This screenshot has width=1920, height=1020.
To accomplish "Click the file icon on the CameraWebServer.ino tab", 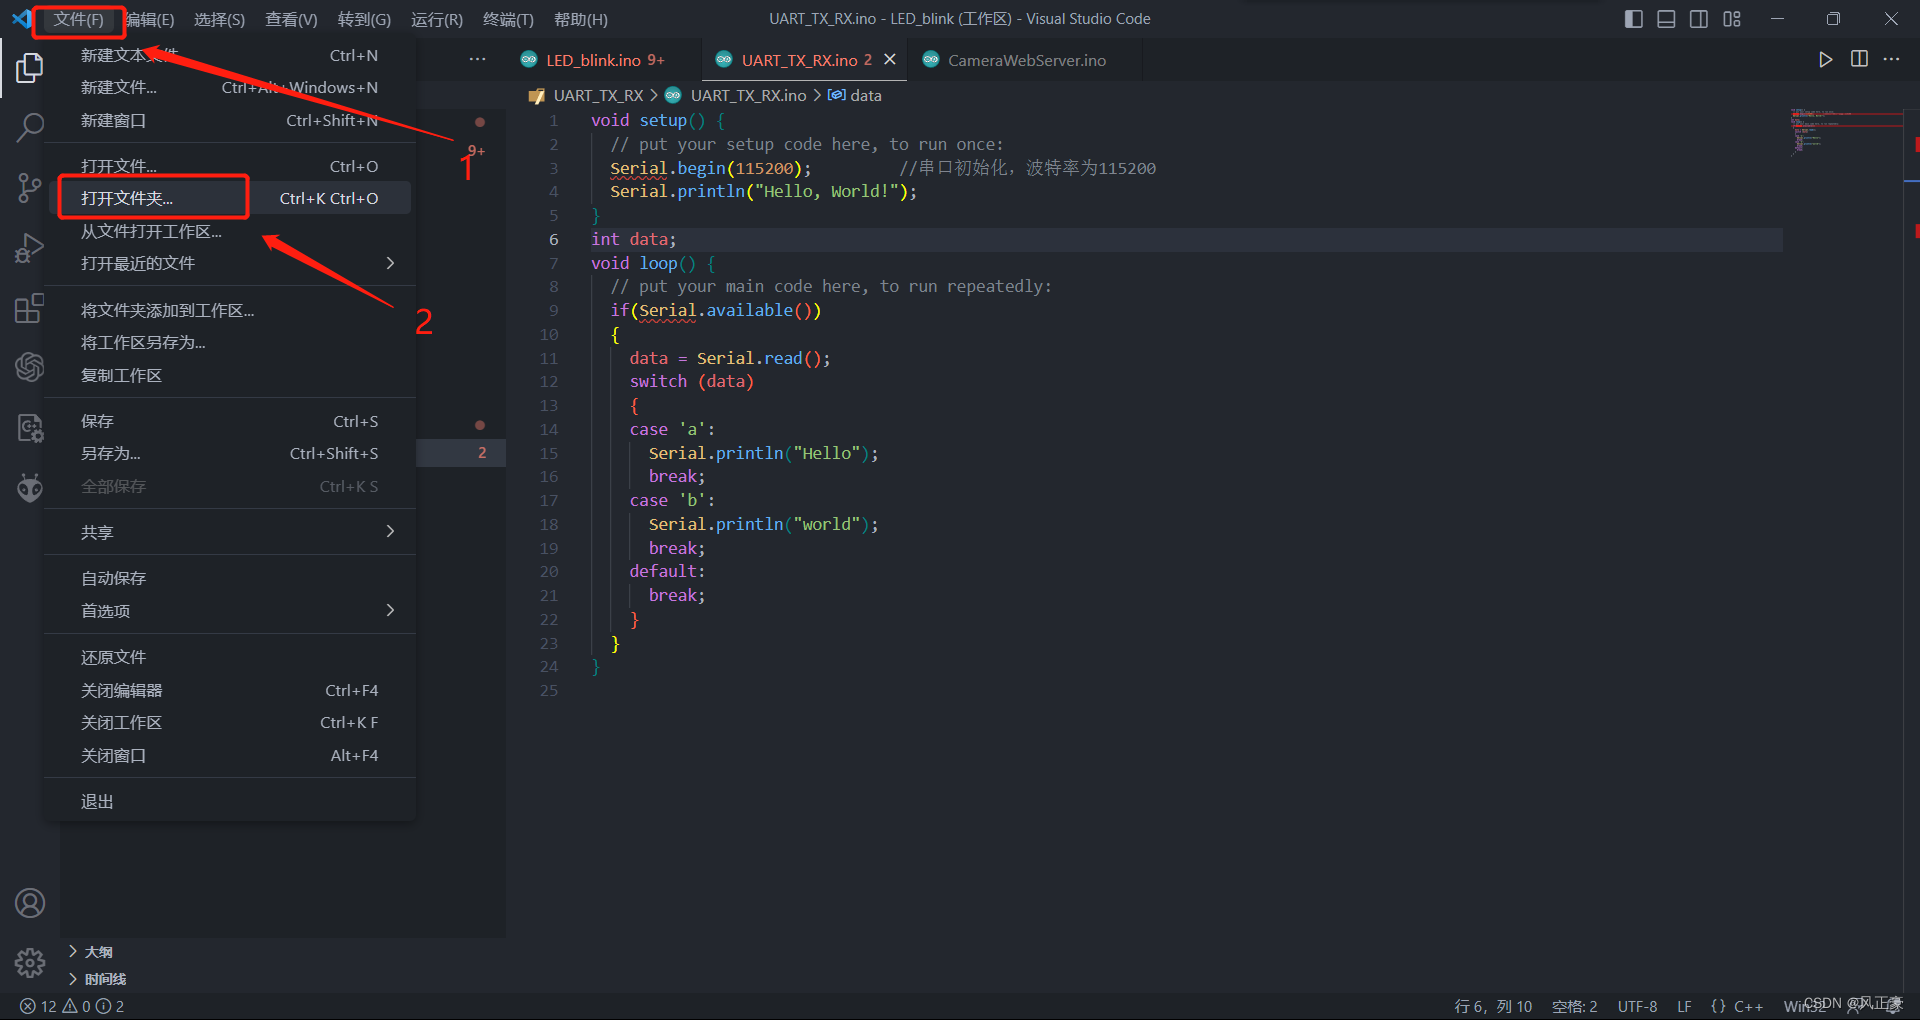I will point(931,60).
